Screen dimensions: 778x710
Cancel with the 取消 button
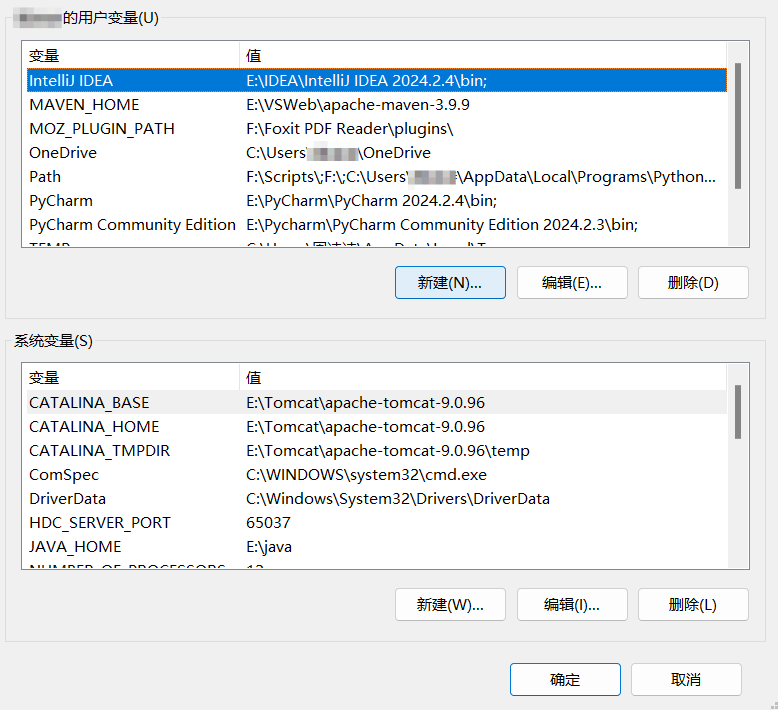pos(686,679)
